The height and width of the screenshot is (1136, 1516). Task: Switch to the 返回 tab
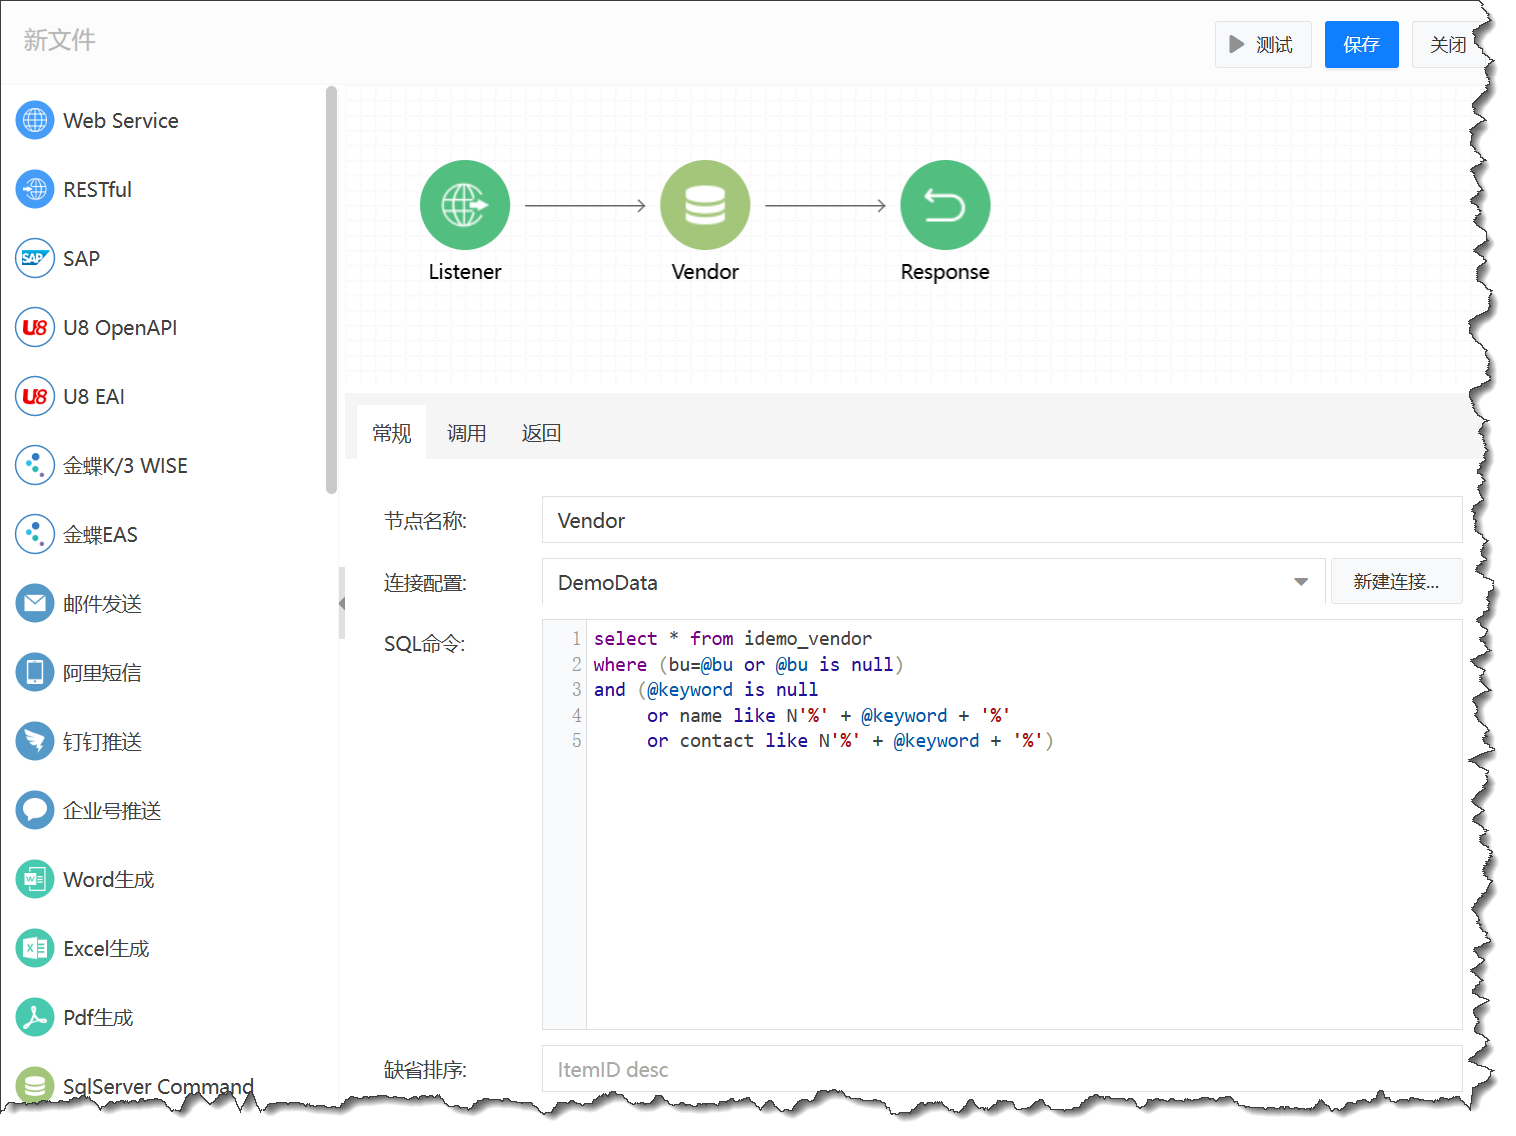tap(541, 433)
